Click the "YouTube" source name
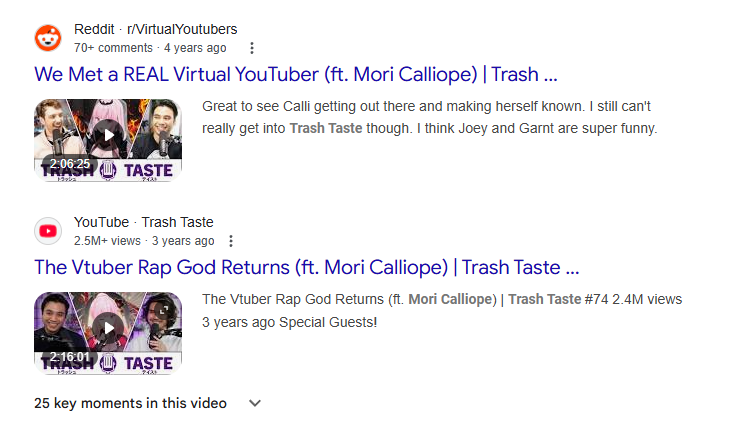This screenshot has height=423, width=731. pos(101,222)
